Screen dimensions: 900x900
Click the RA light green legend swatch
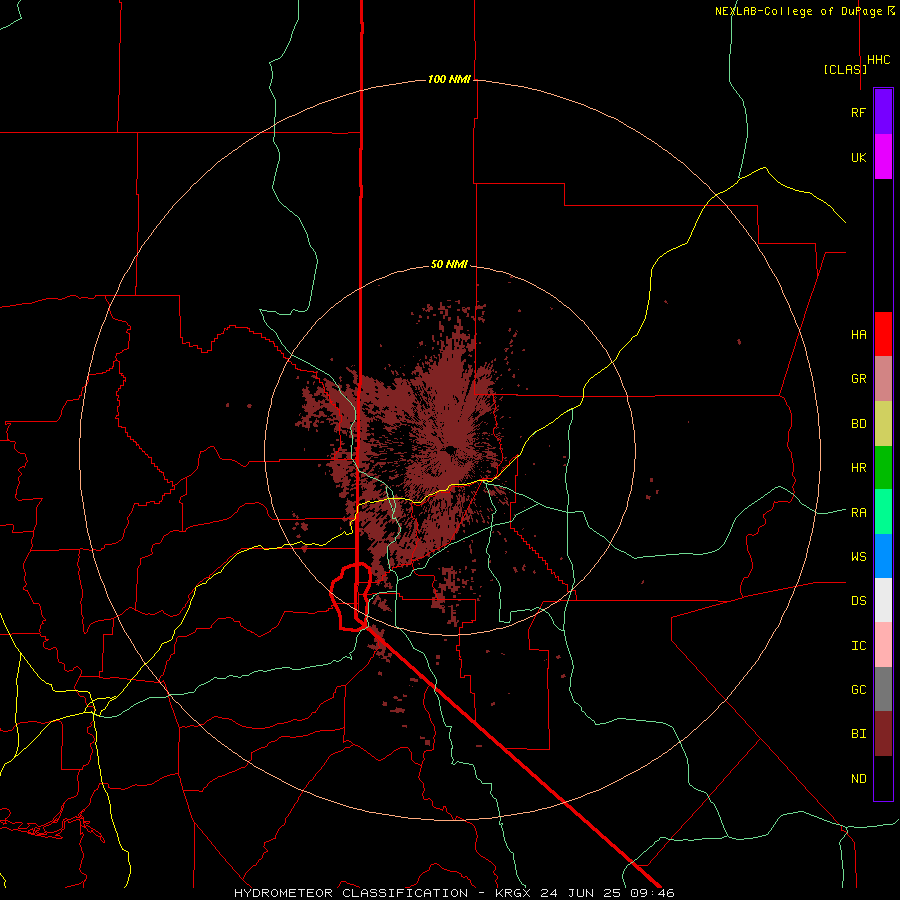pos(883,512)
